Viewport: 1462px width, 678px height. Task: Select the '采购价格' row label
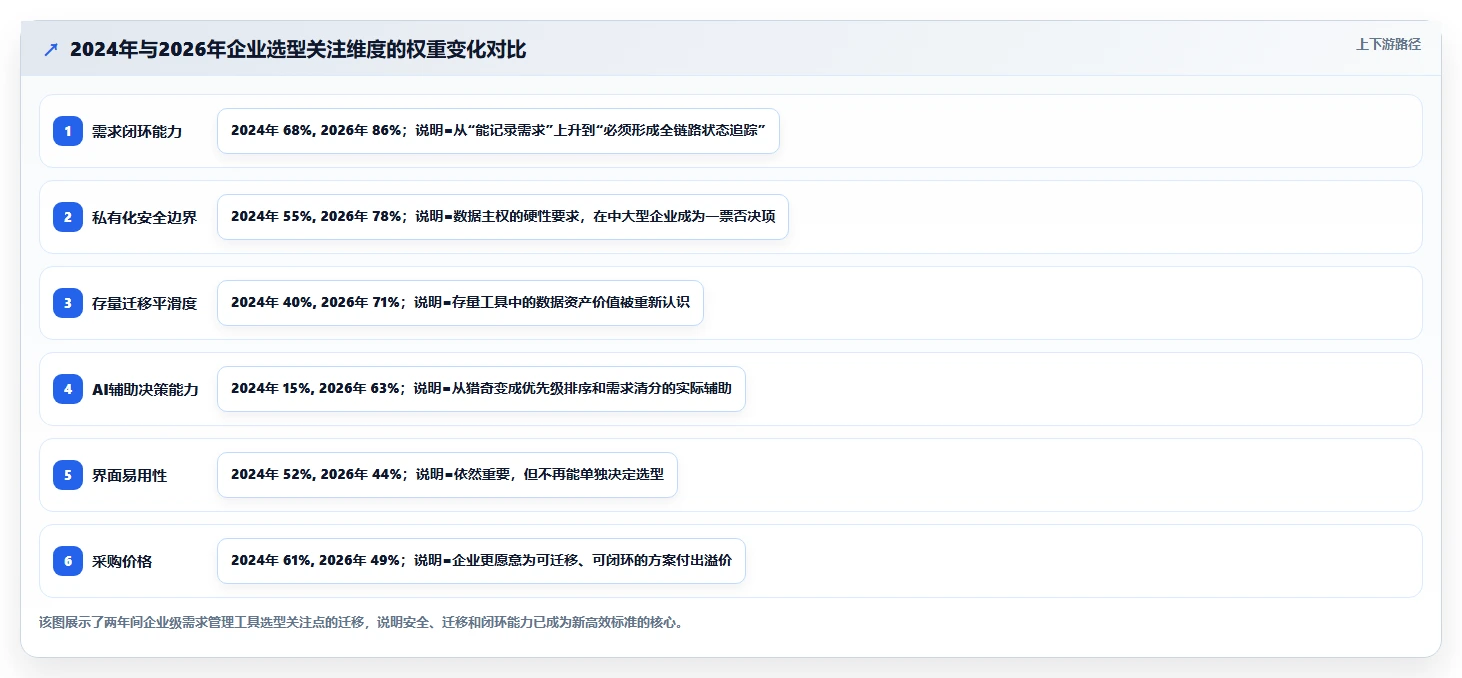pos(122,561)
